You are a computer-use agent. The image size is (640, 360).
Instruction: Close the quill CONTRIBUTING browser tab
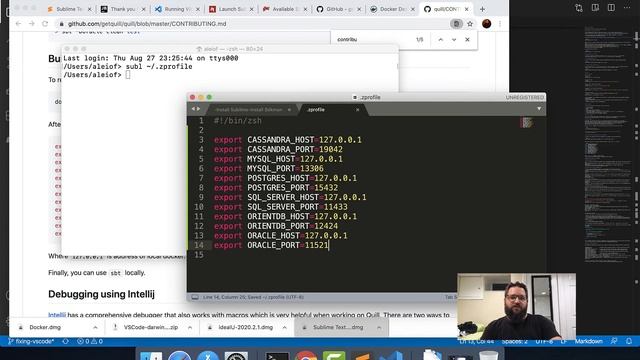coord(467,9)
